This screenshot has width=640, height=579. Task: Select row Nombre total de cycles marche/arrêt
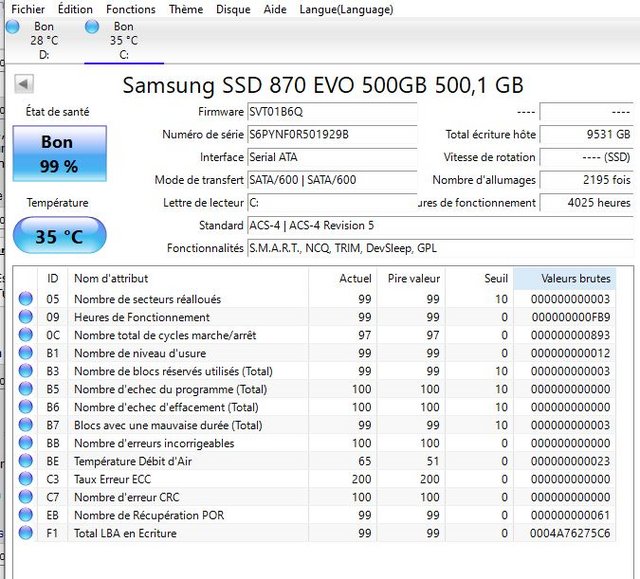pos(315,335)
